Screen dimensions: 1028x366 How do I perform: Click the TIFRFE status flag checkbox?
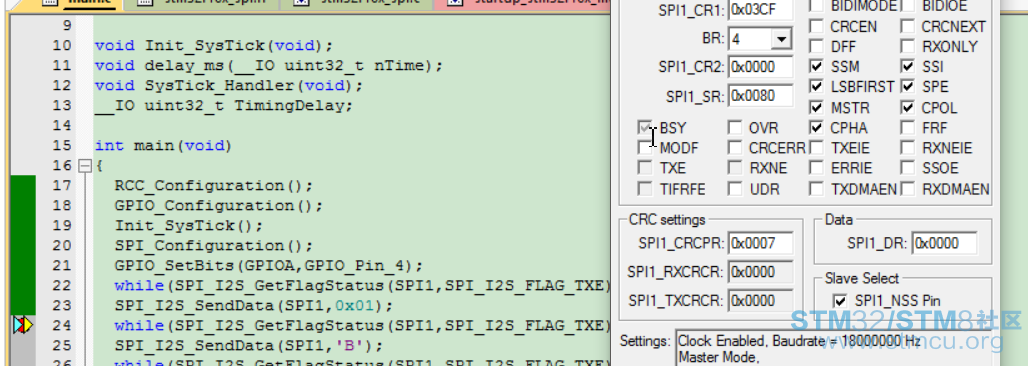pyautogui.click(x=645, y=189)
